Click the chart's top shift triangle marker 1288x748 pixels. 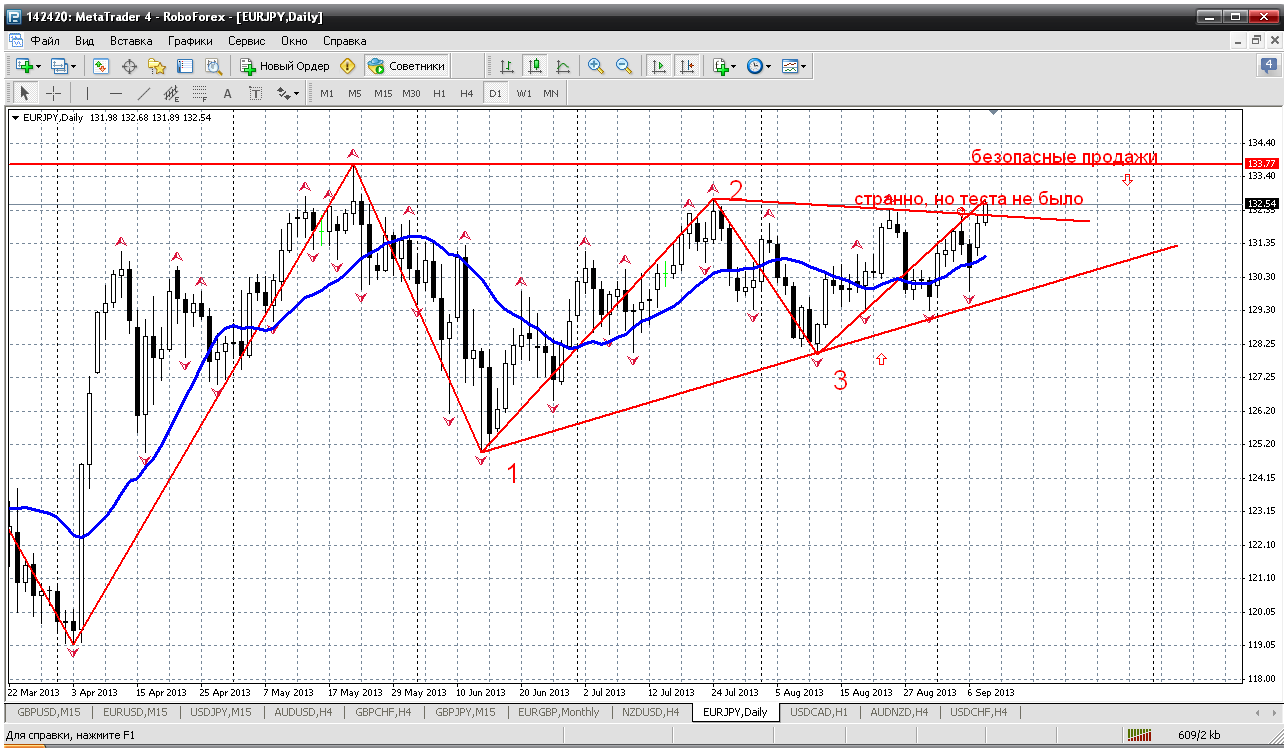(992, 113)
